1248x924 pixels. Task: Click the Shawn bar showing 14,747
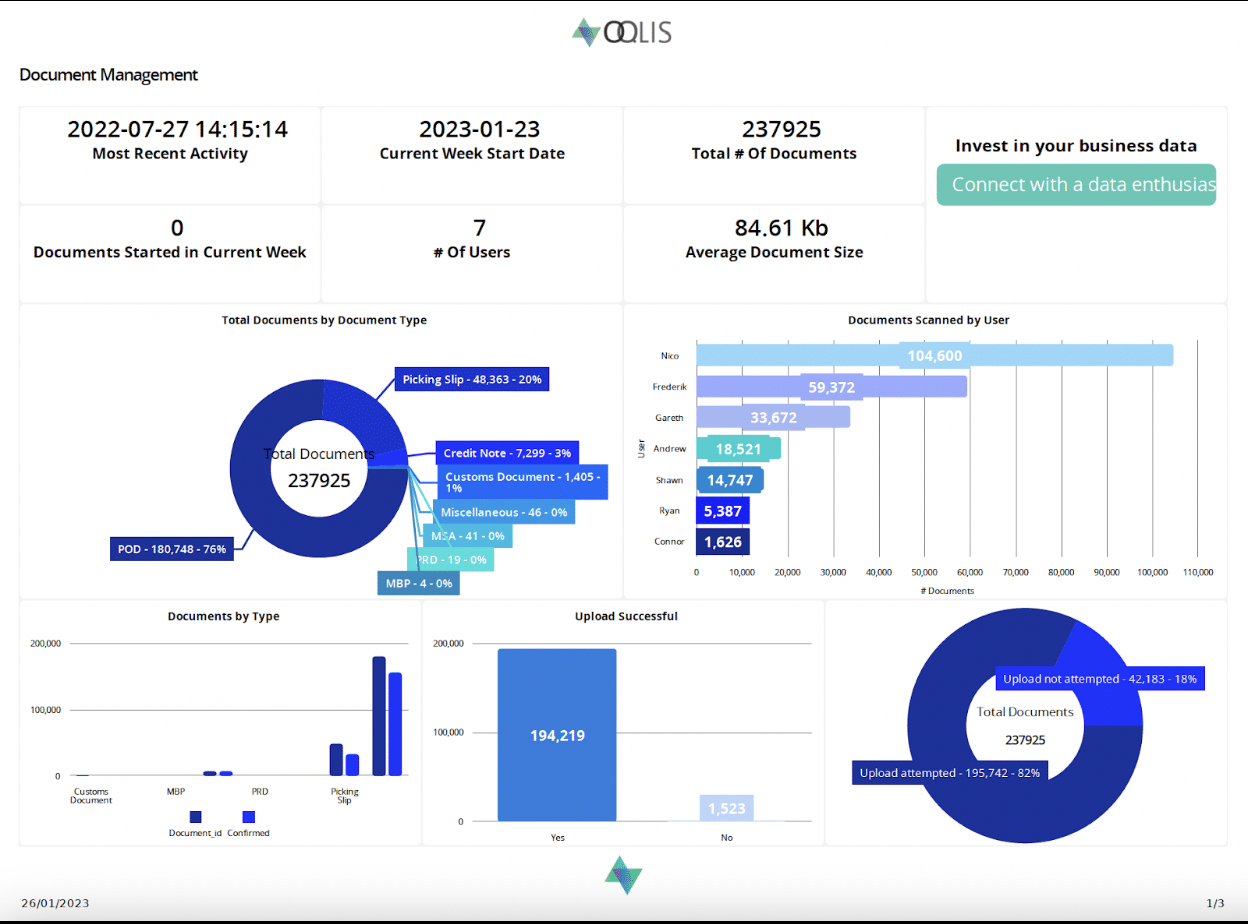point(730,480)
